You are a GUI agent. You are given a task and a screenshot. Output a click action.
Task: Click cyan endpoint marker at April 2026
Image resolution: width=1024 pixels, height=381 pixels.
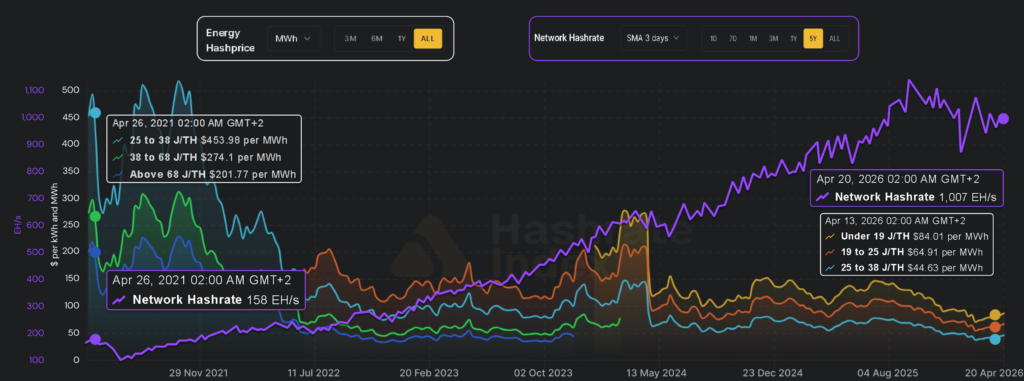tap(995, 339)
